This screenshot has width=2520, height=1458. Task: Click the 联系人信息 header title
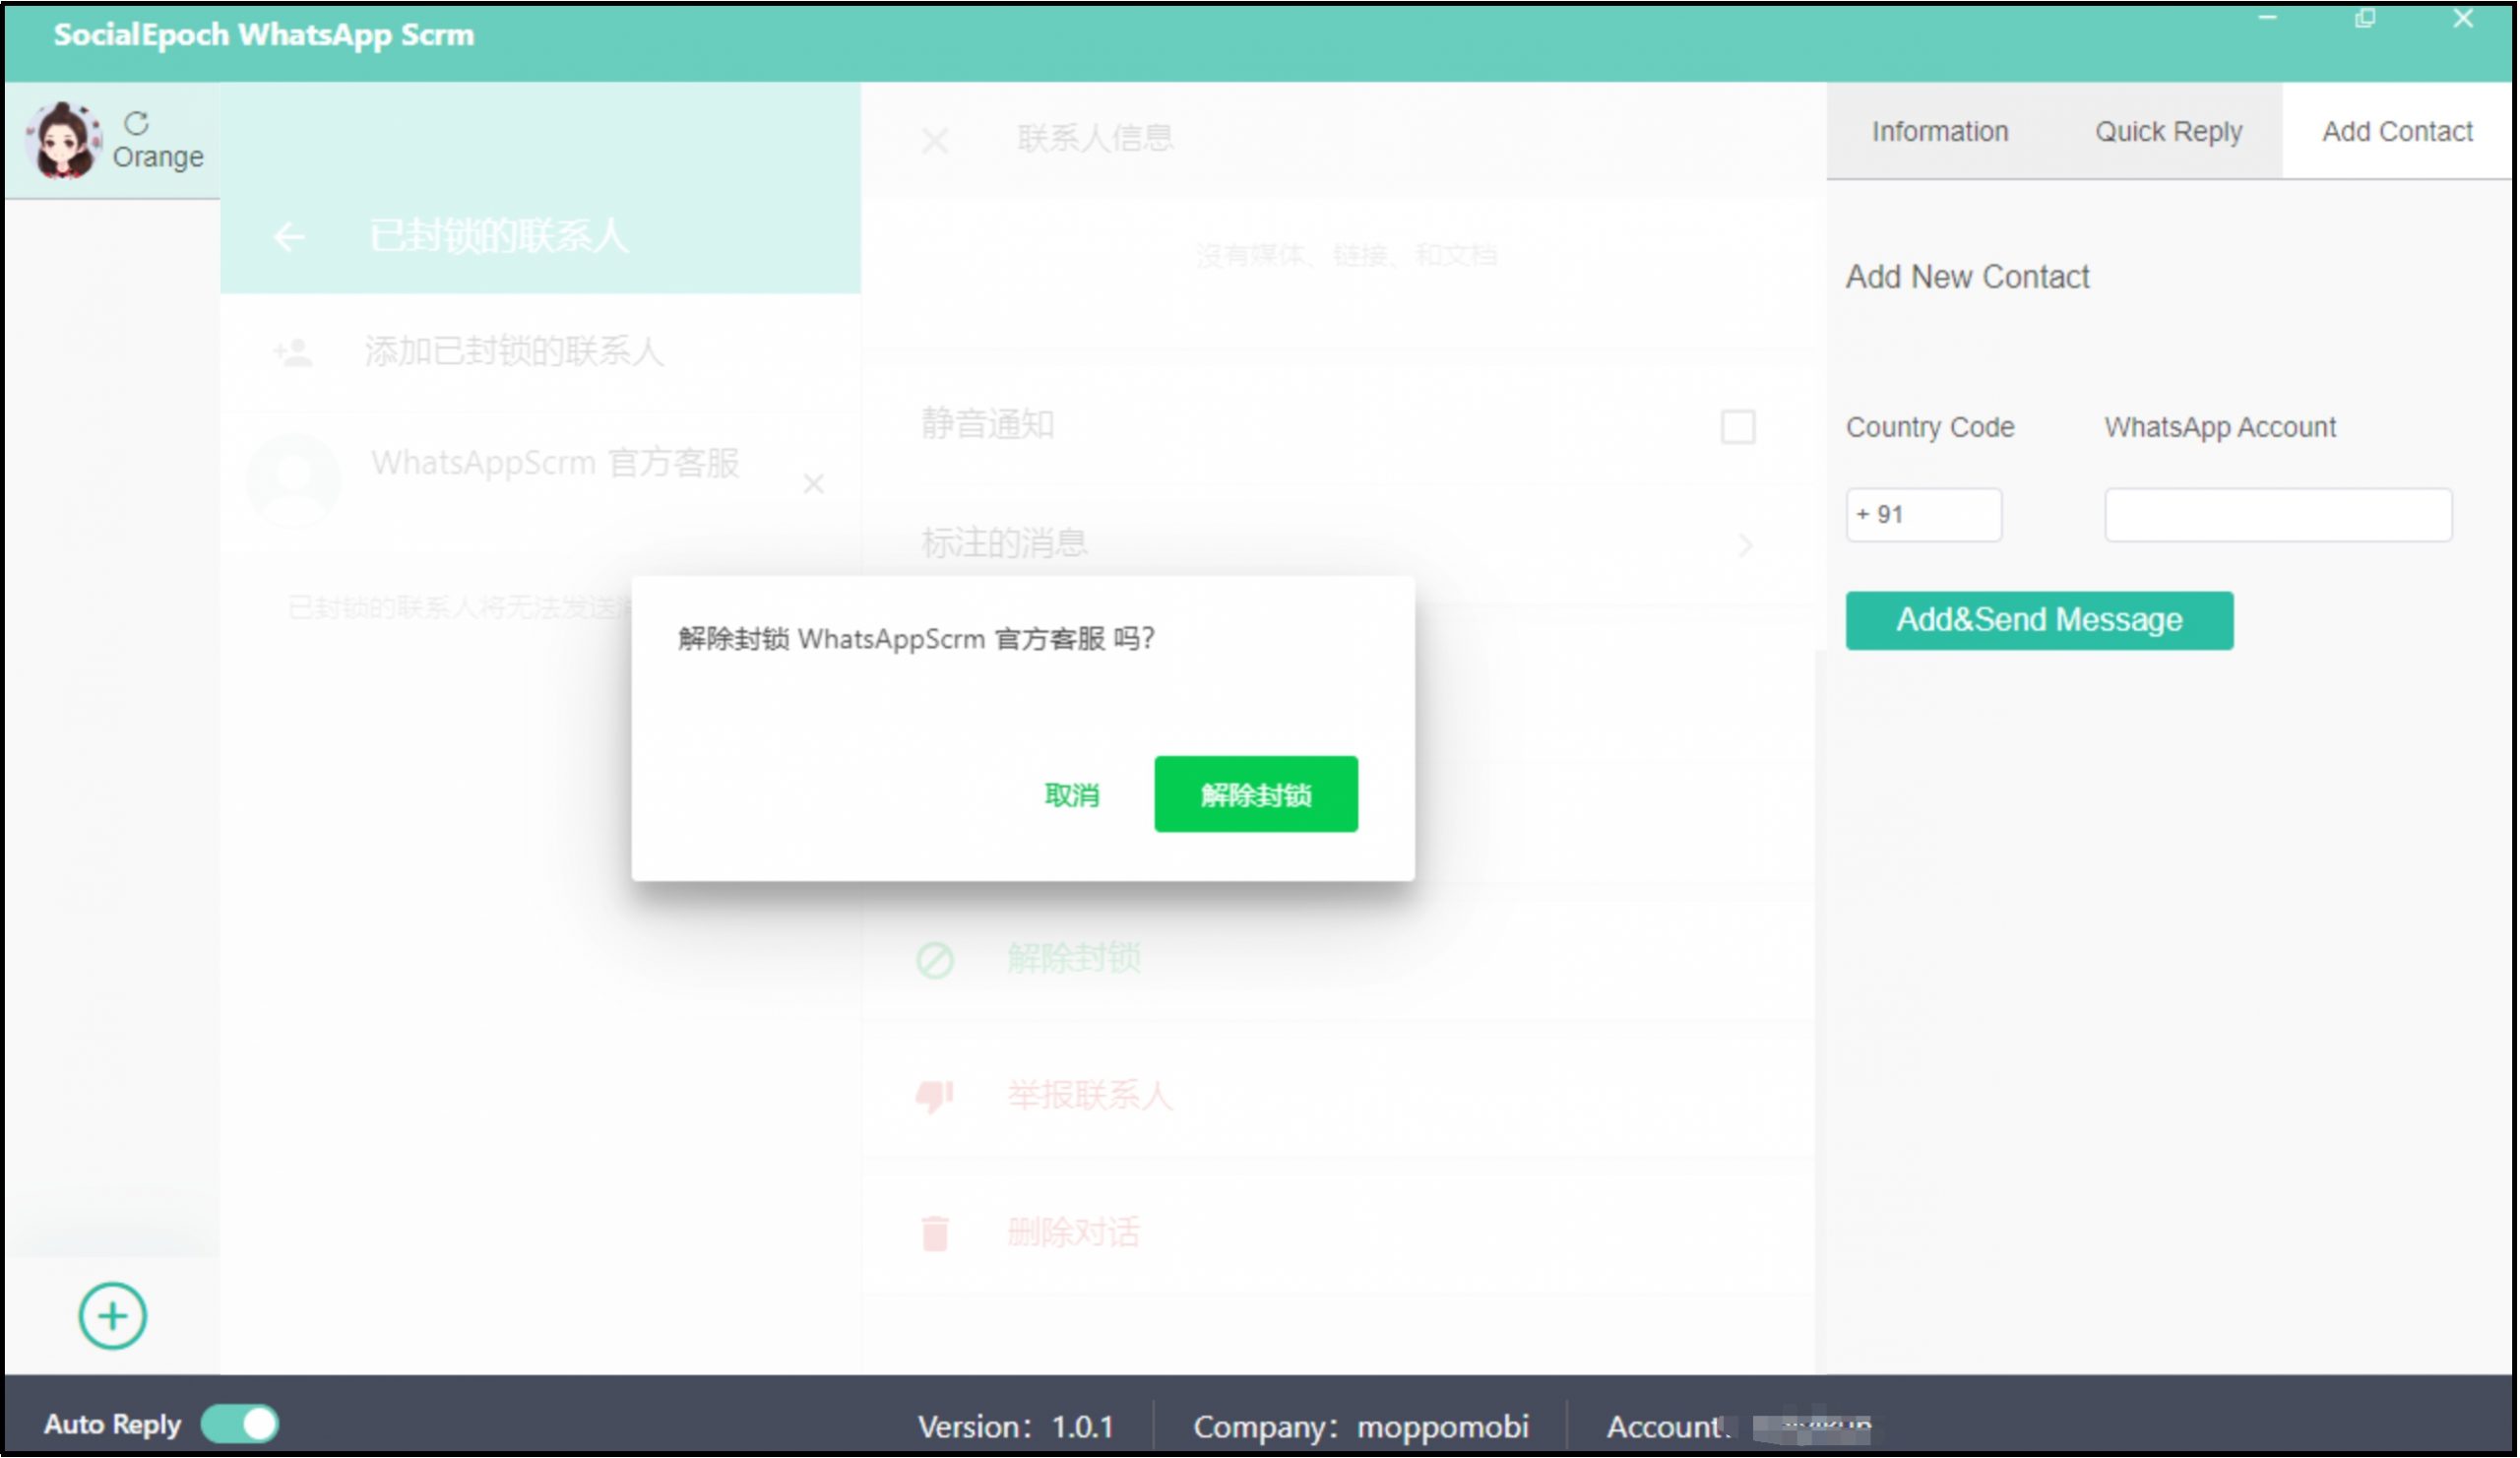pos(1096,138)
